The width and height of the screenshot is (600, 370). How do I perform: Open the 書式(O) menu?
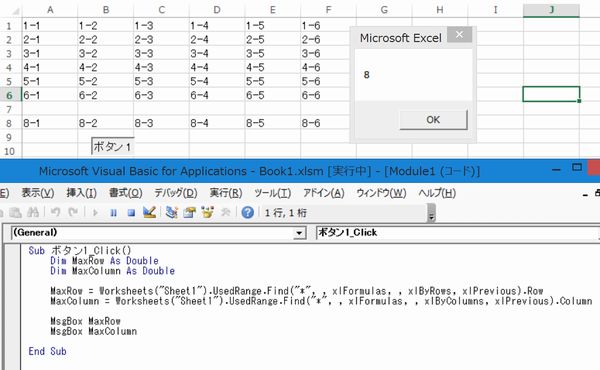point(126,193)
